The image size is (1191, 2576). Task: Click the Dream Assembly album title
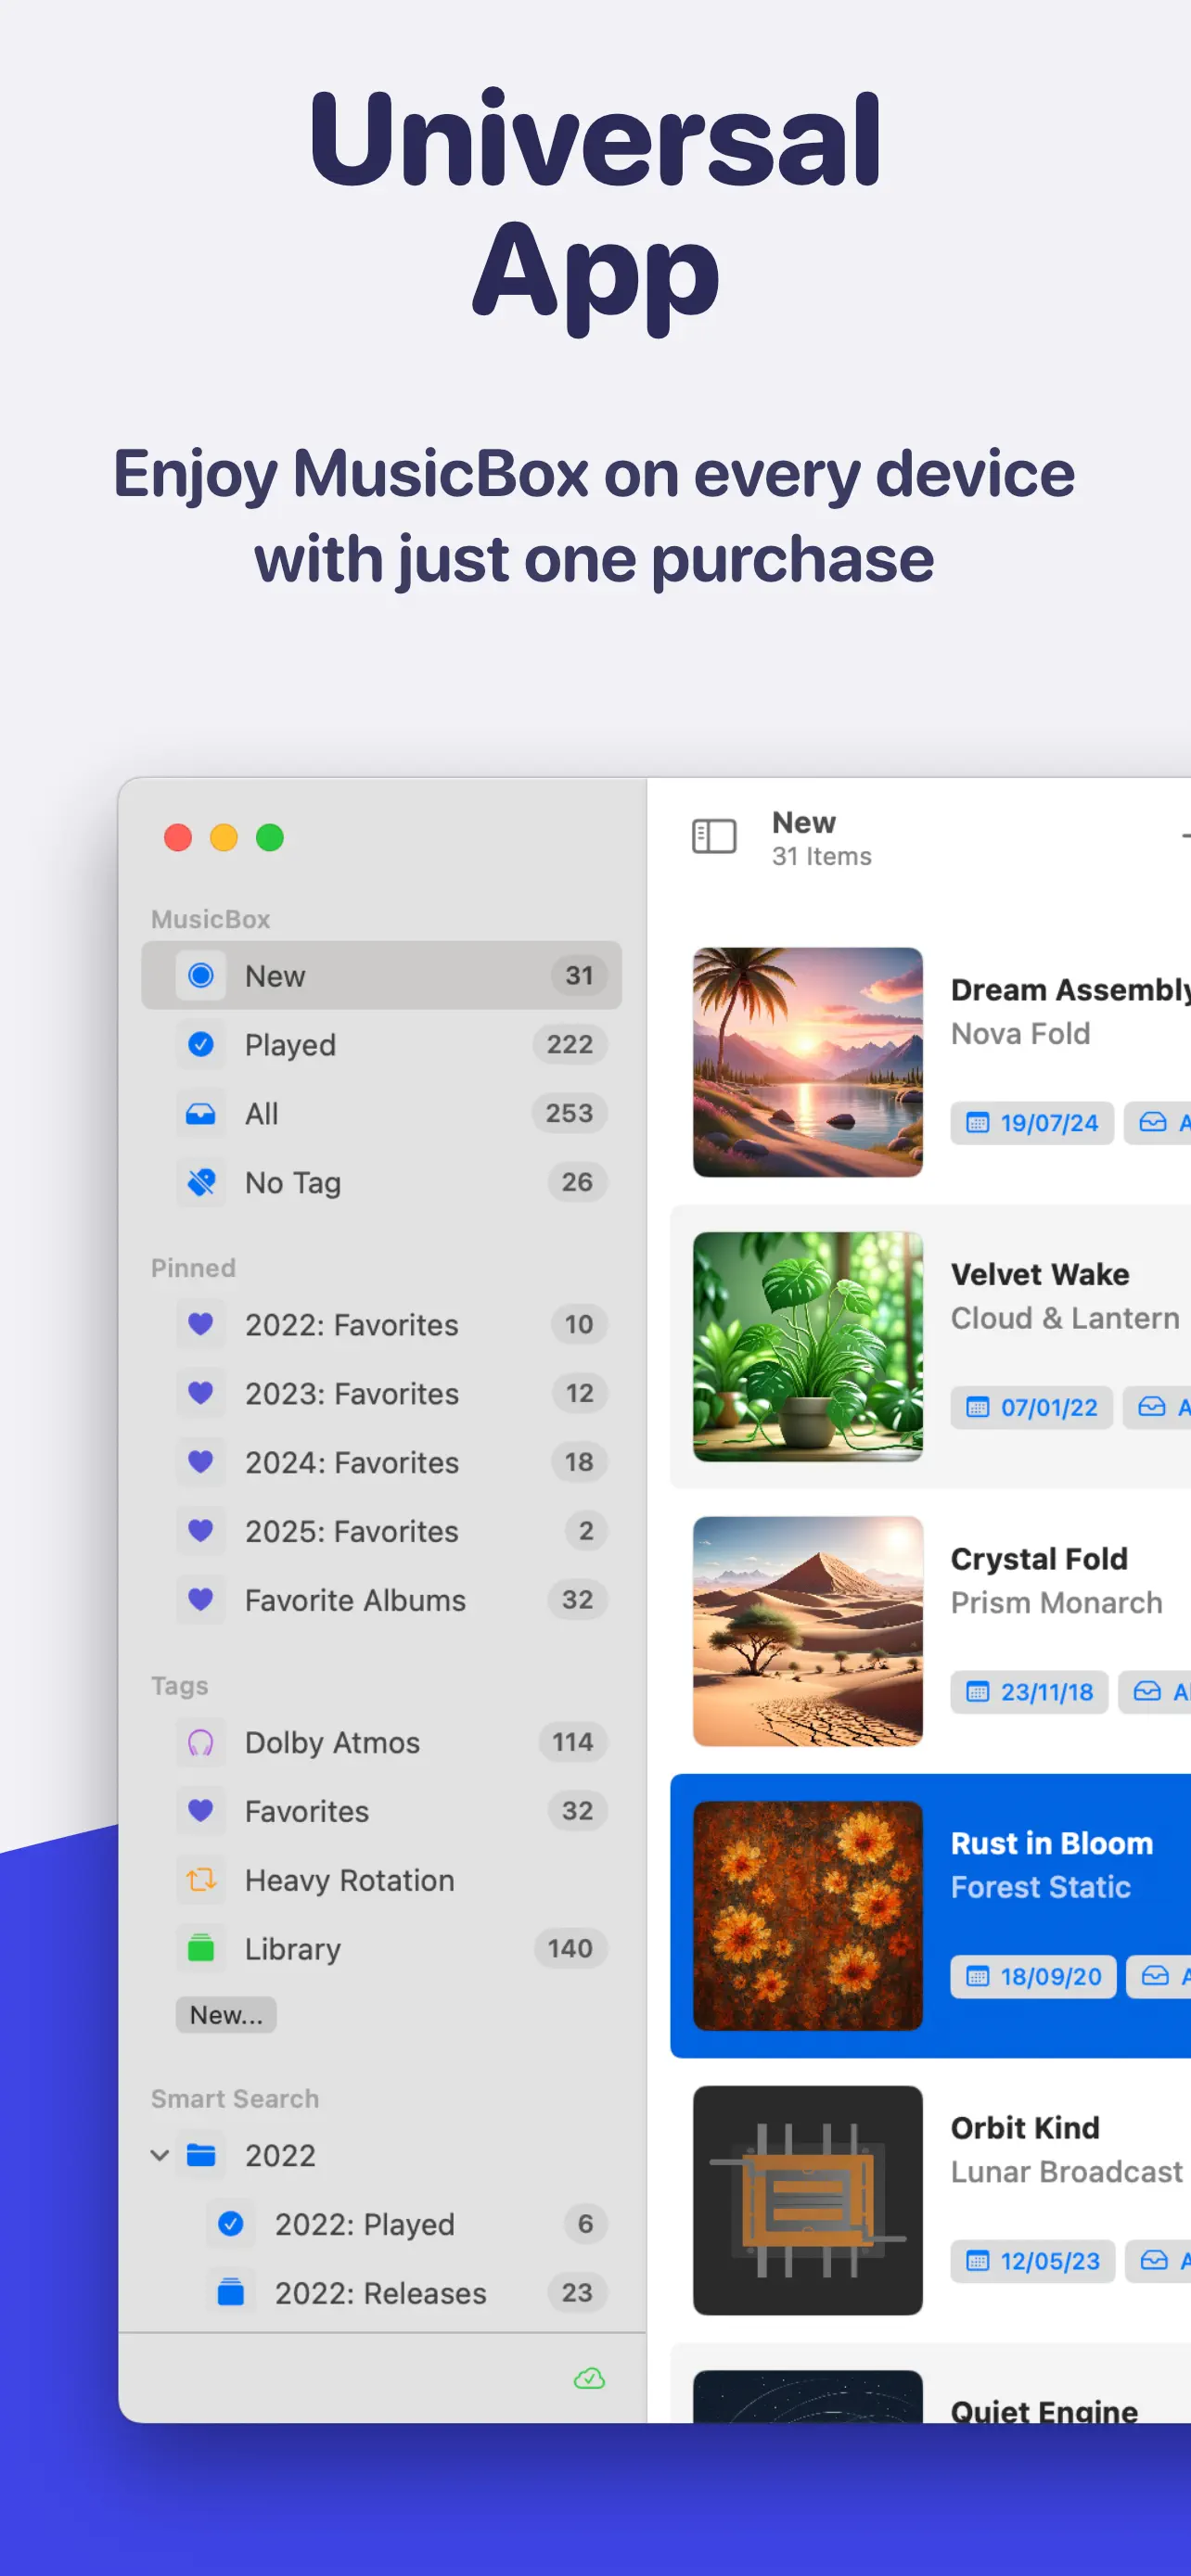coord(1071,990)
